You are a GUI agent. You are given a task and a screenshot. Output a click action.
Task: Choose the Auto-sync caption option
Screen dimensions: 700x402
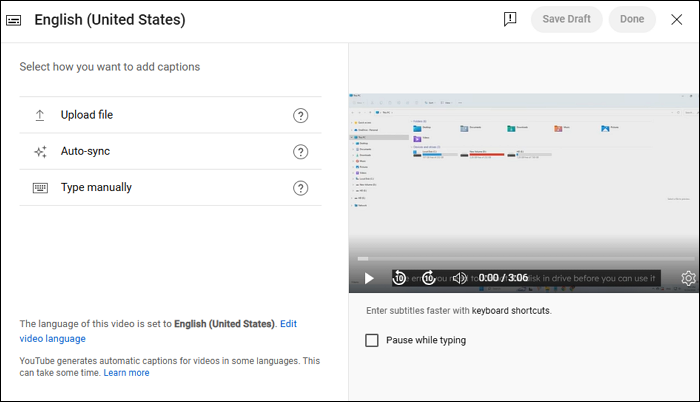click(170, 151)
